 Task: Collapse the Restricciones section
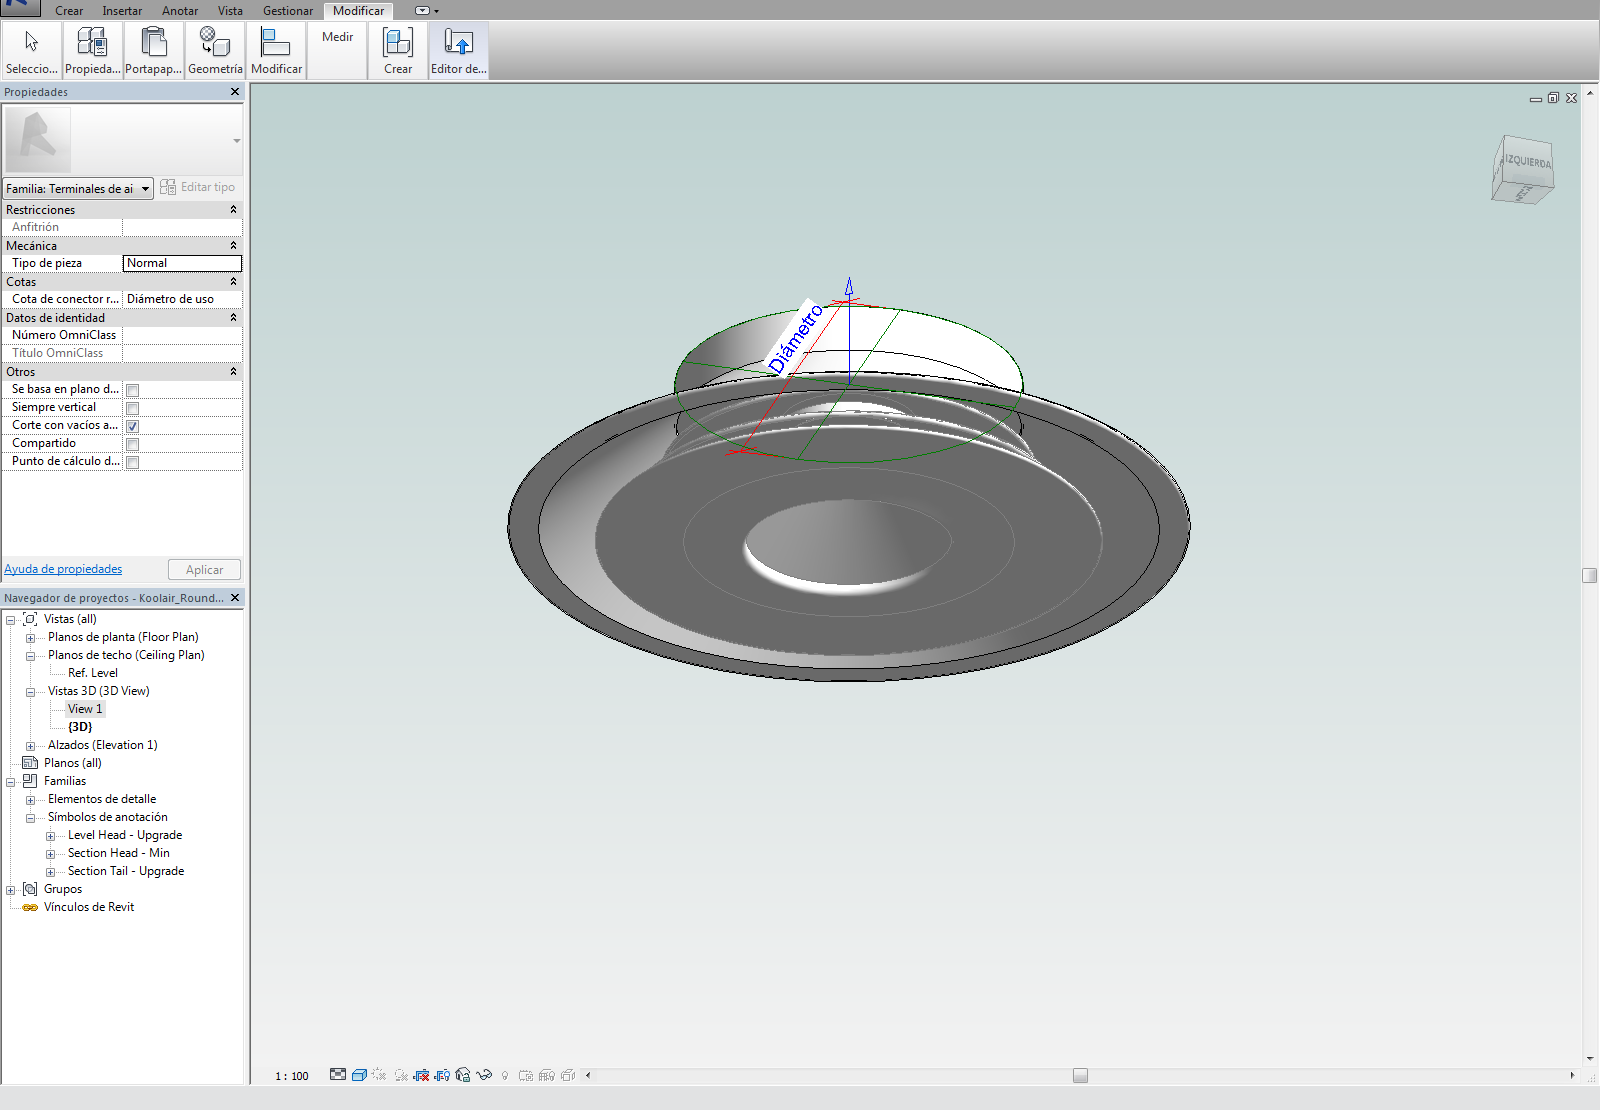pyautogui.click(x=233, y=210)
